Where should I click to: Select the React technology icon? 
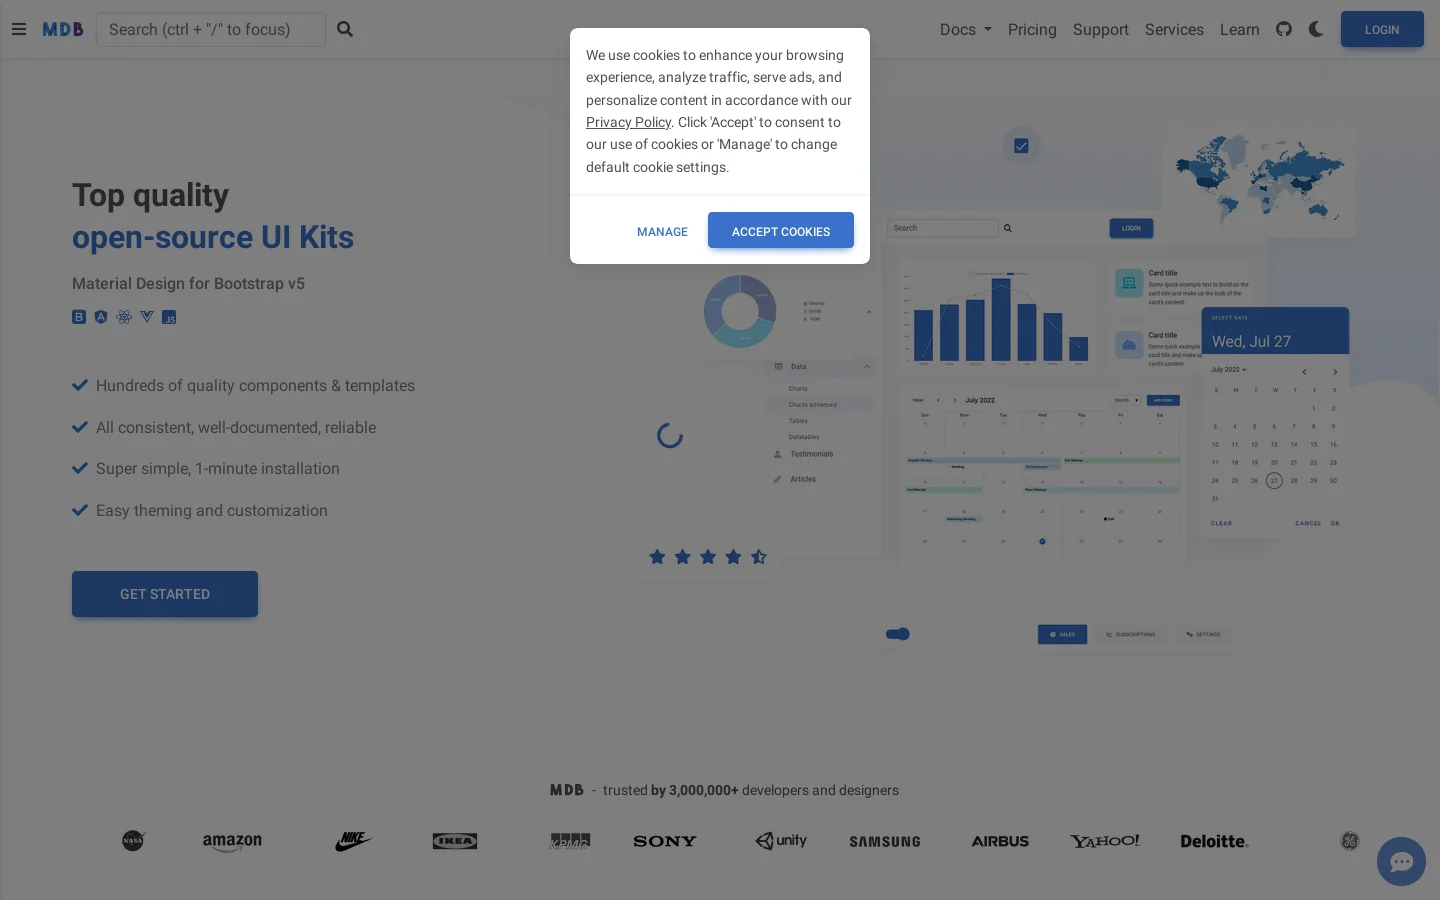124,317
